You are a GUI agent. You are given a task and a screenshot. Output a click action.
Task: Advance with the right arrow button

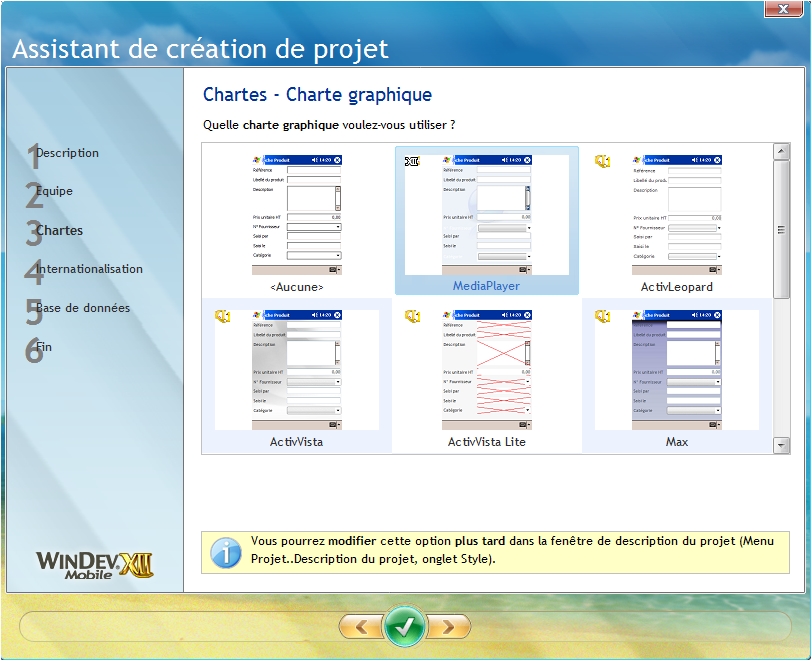[448, 627]
